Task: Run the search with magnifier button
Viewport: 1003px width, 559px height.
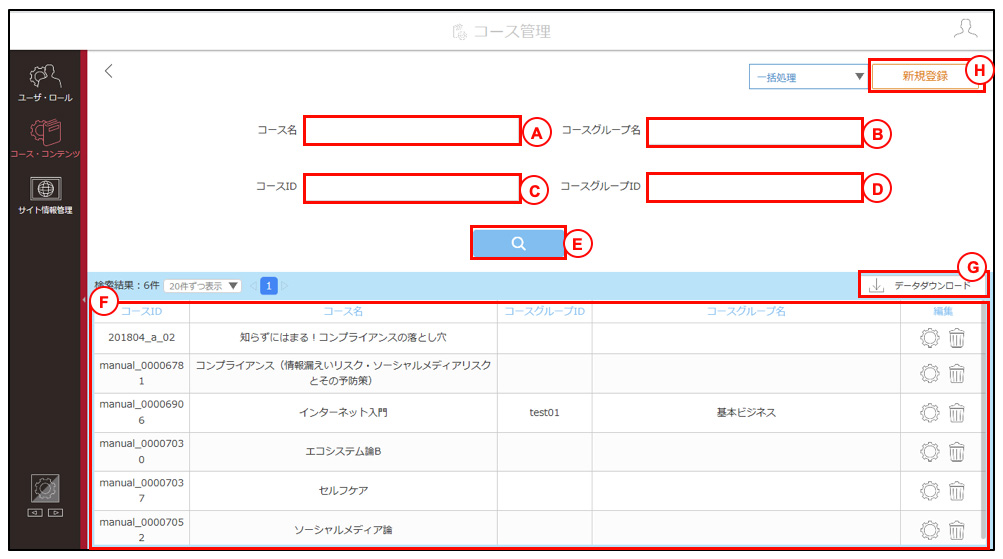Action: coord(518,243)
